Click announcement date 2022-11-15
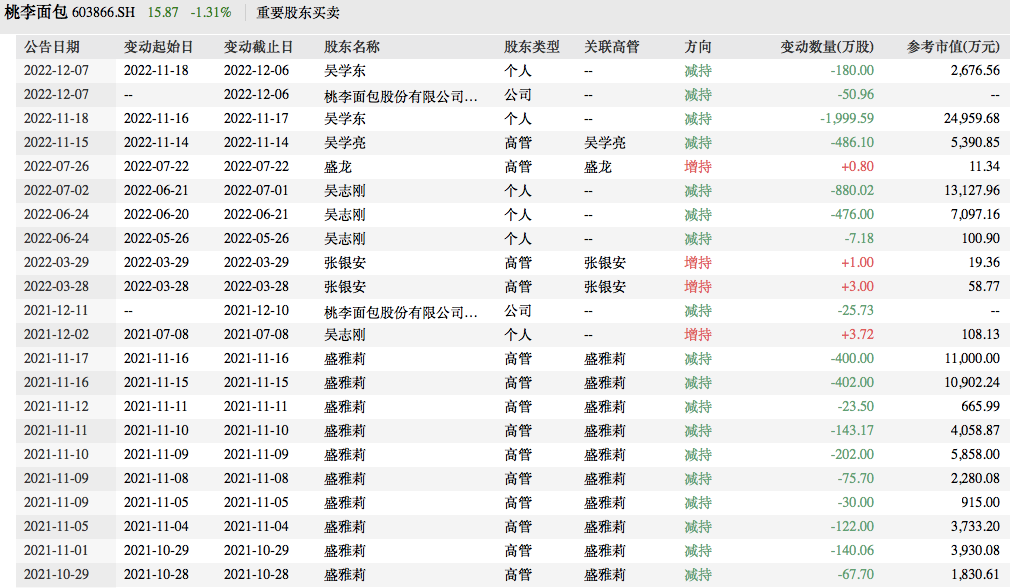 56,142
